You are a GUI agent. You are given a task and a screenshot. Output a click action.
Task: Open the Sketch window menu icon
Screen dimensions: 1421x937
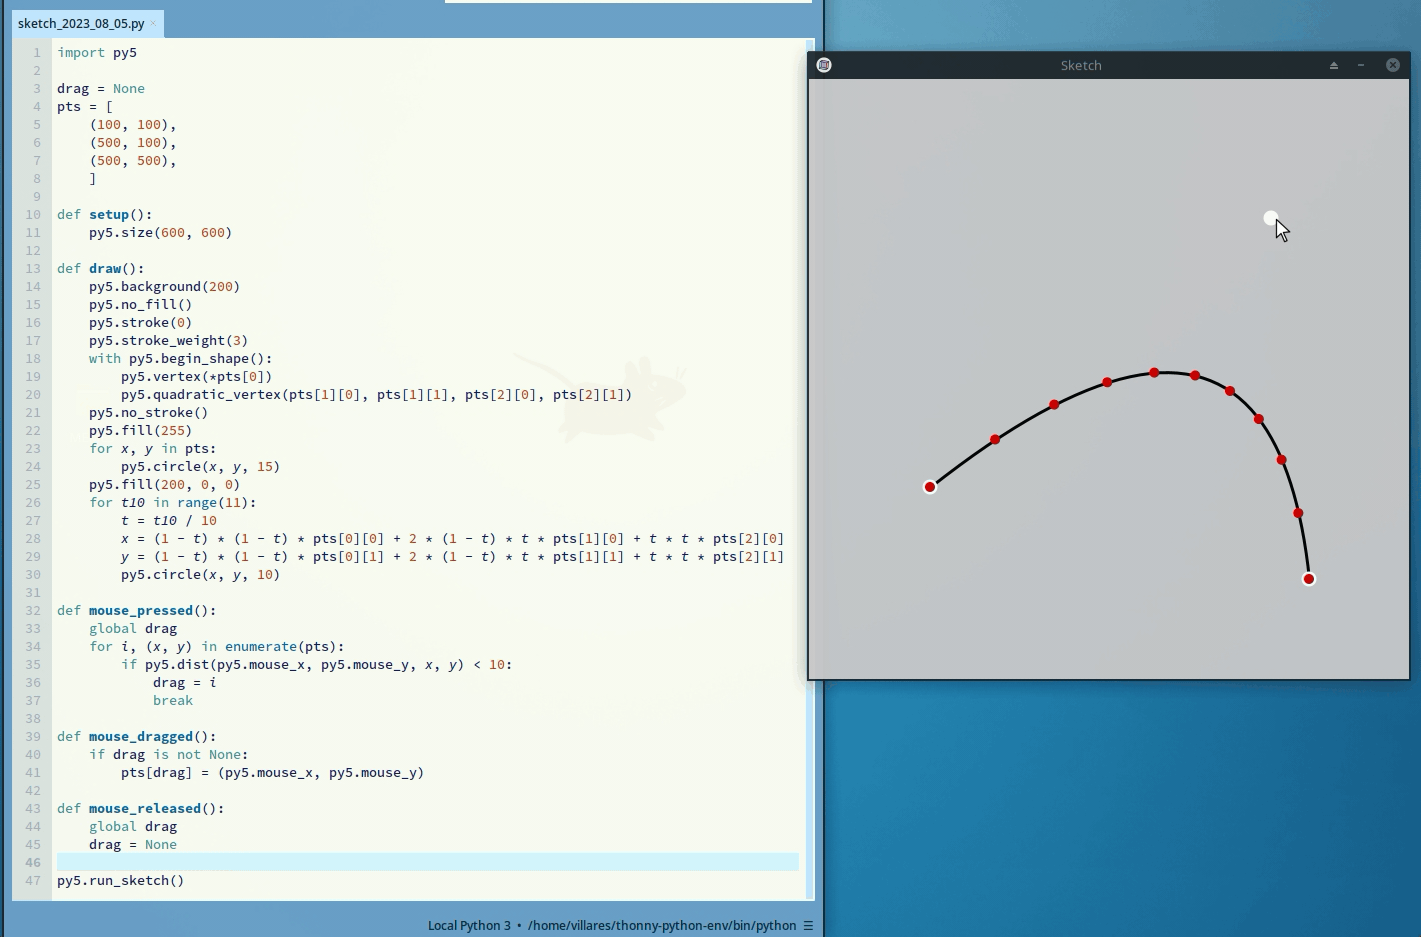(x=824, y=65)
